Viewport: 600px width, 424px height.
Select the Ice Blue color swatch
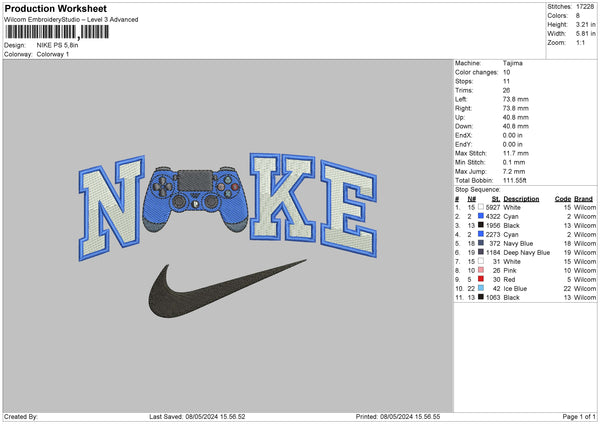coord(481,288)
